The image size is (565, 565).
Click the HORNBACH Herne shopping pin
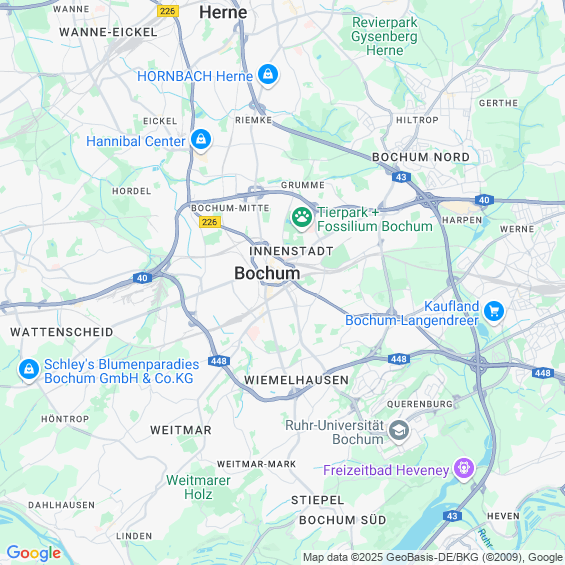[x=268, y=75]
